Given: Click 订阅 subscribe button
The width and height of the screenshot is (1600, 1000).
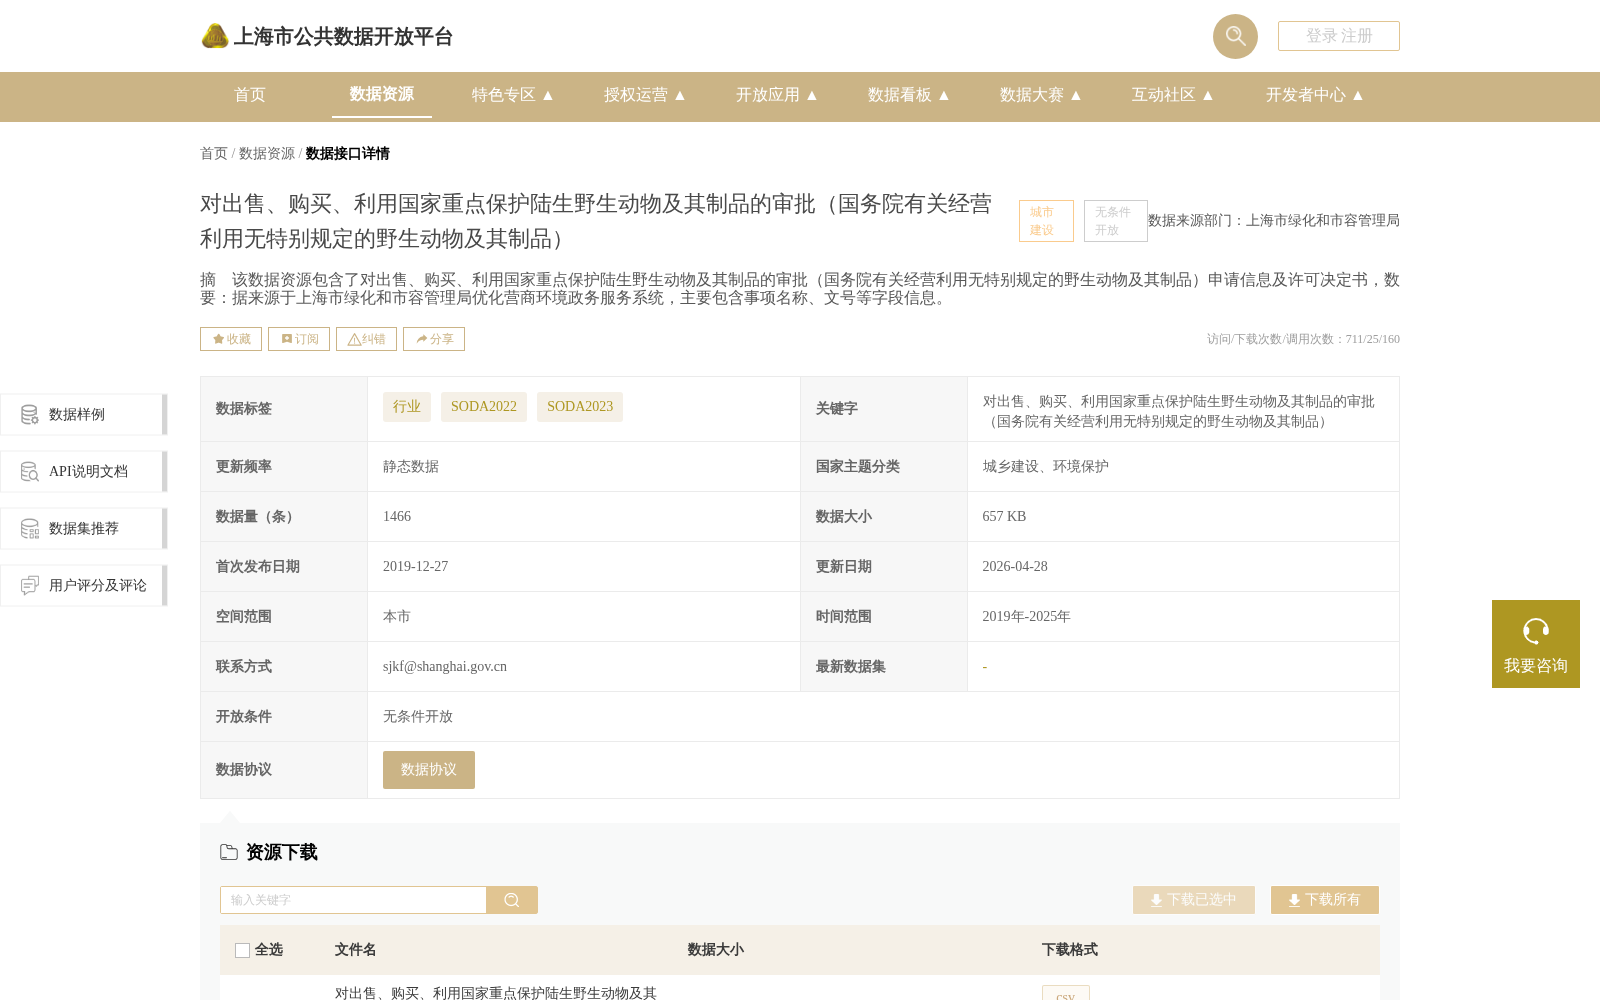Looking at the screenshot, I should click(299, 339).
